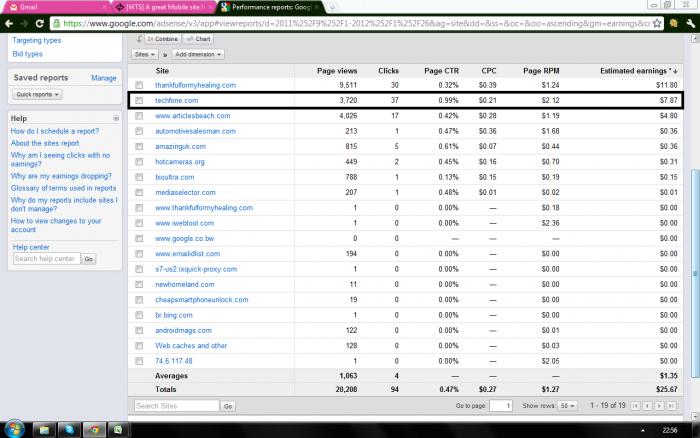Screen dimensions: 700x438
Task: Tick the checkbox for thankfulformyhealing.com
Action: 139,85
